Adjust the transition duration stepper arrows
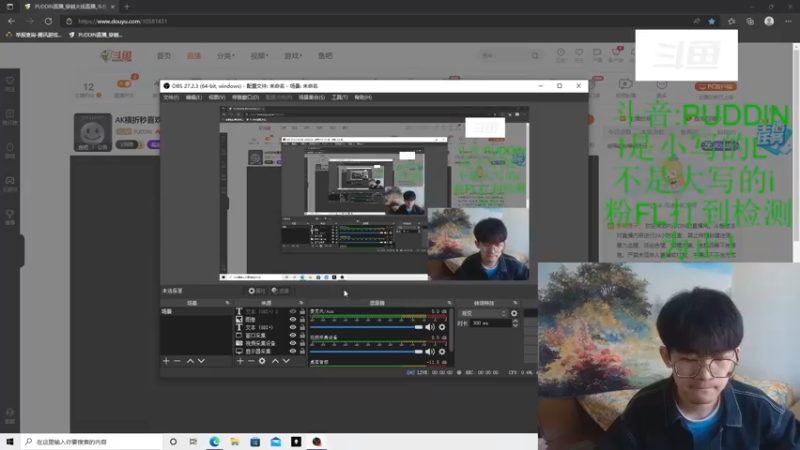The width and height of the screenshot is (800, 450). [515, 323]
